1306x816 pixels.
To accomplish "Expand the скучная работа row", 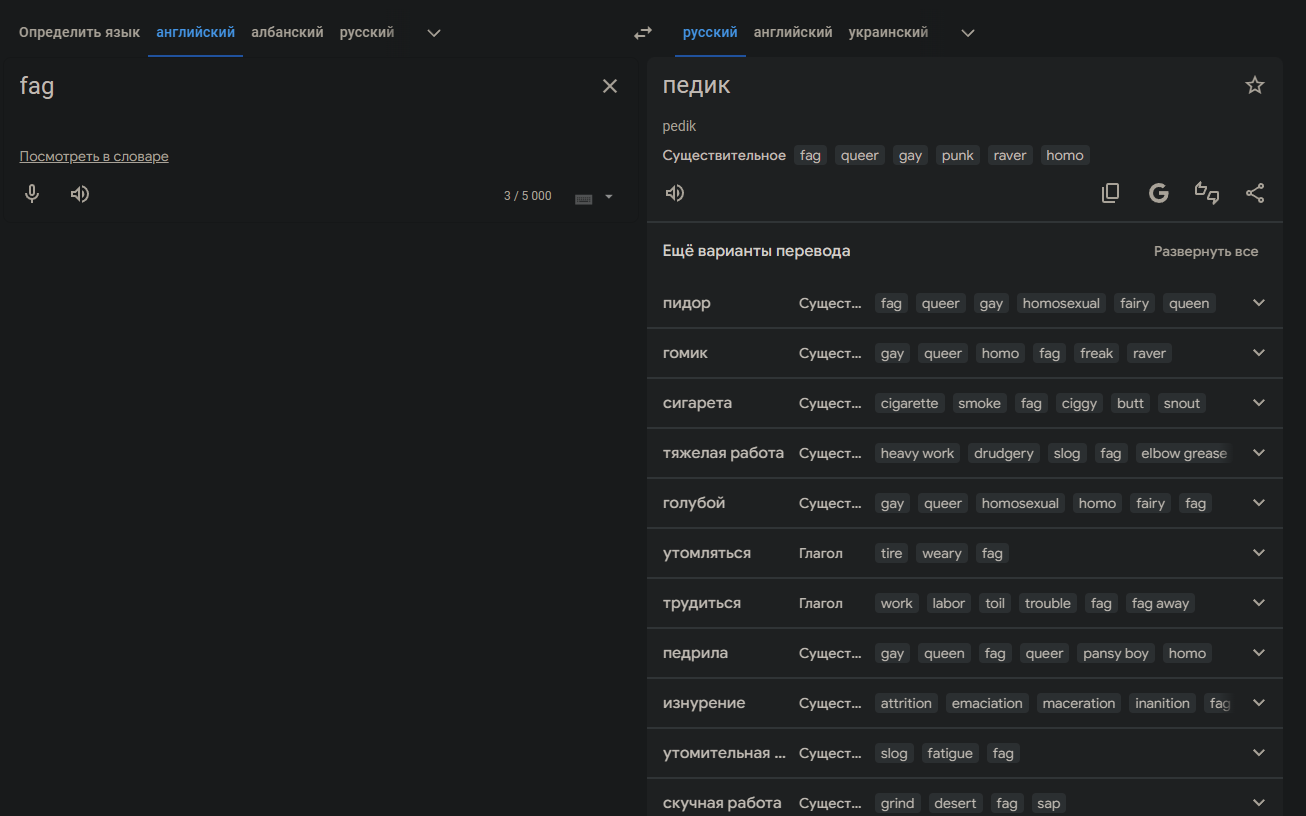I will click(x=1259, y=803).
